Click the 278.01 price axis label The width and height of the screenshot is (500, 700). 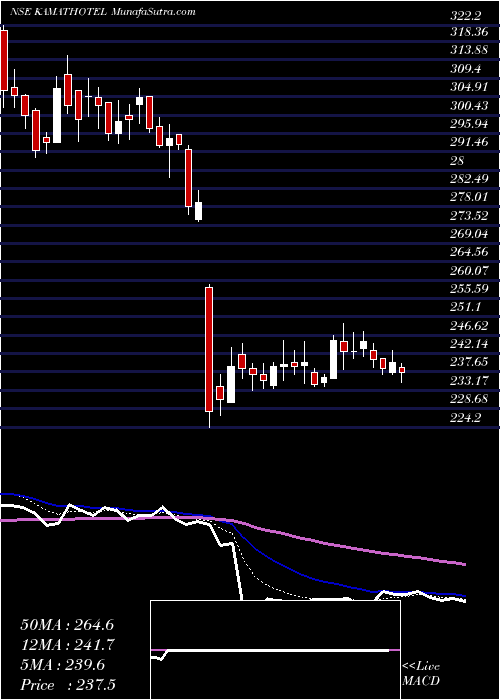click(x=470, y=197)
